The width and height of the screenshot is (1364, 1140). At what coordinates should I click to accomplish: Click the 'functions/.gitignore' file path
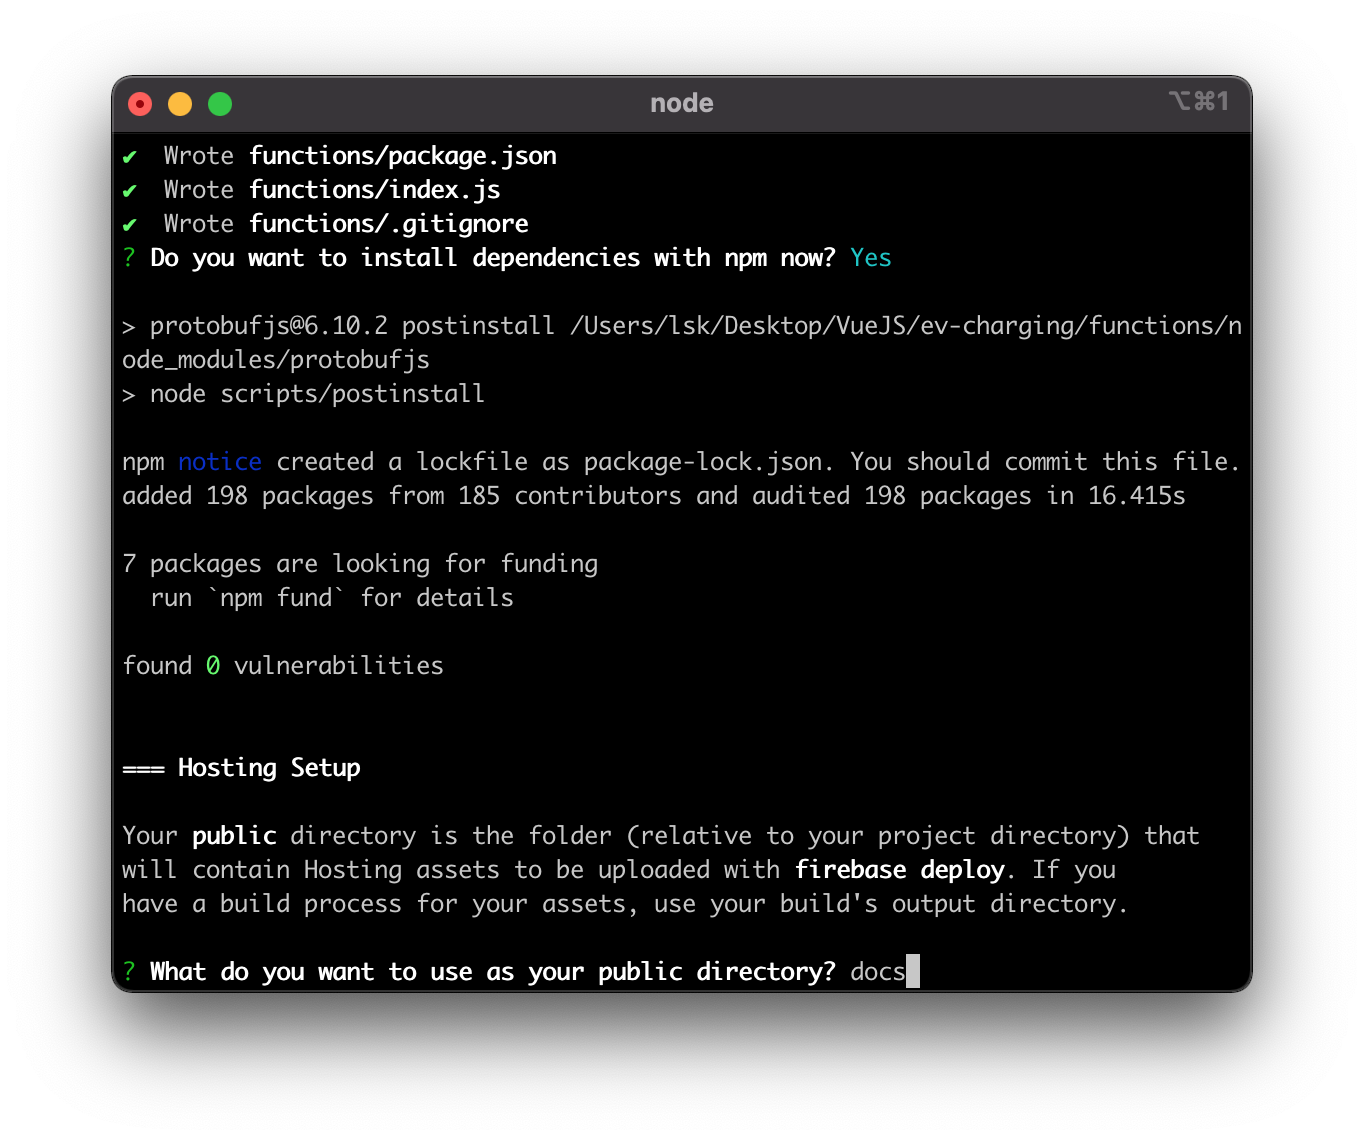pyautogui.click(x=389, y=224)
